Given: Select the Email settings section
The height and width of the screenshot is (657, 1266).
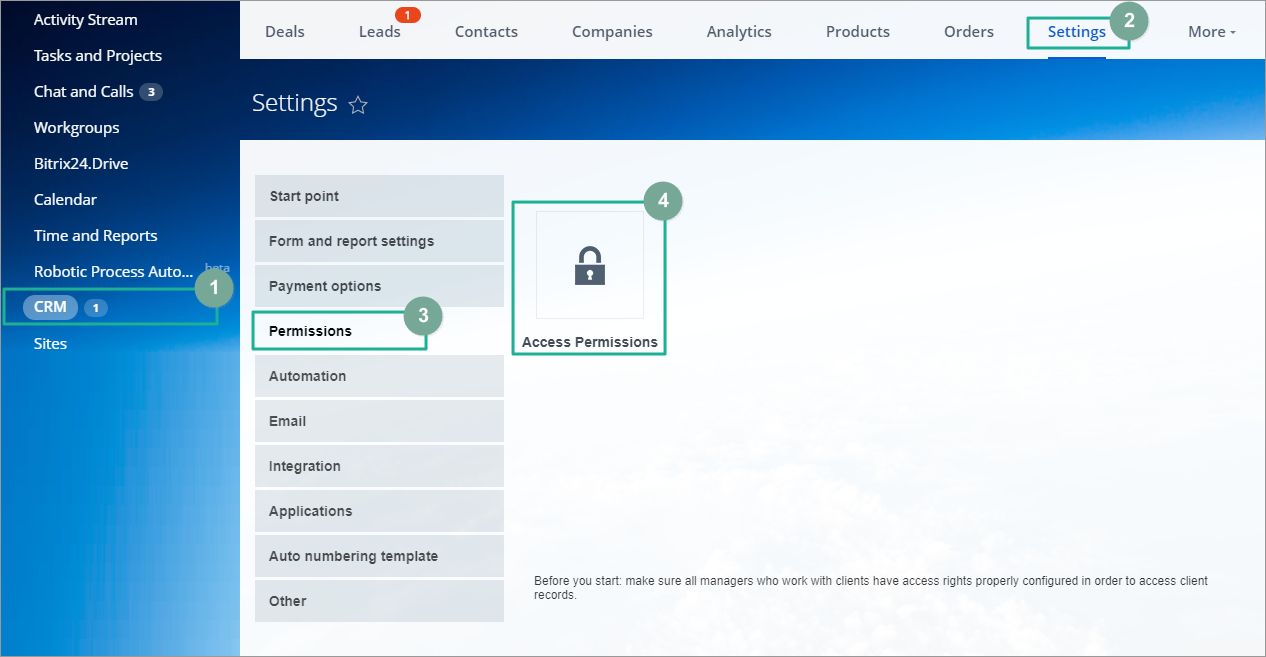Looking at the screenshot, I should (x=379, y=421).
